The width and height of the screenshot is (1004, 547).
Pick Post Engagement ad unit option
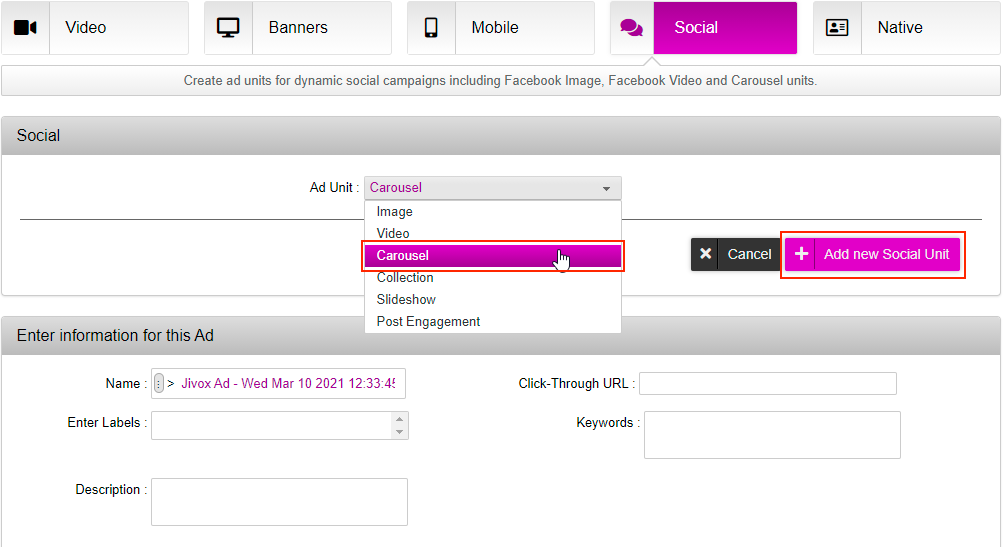428,322
